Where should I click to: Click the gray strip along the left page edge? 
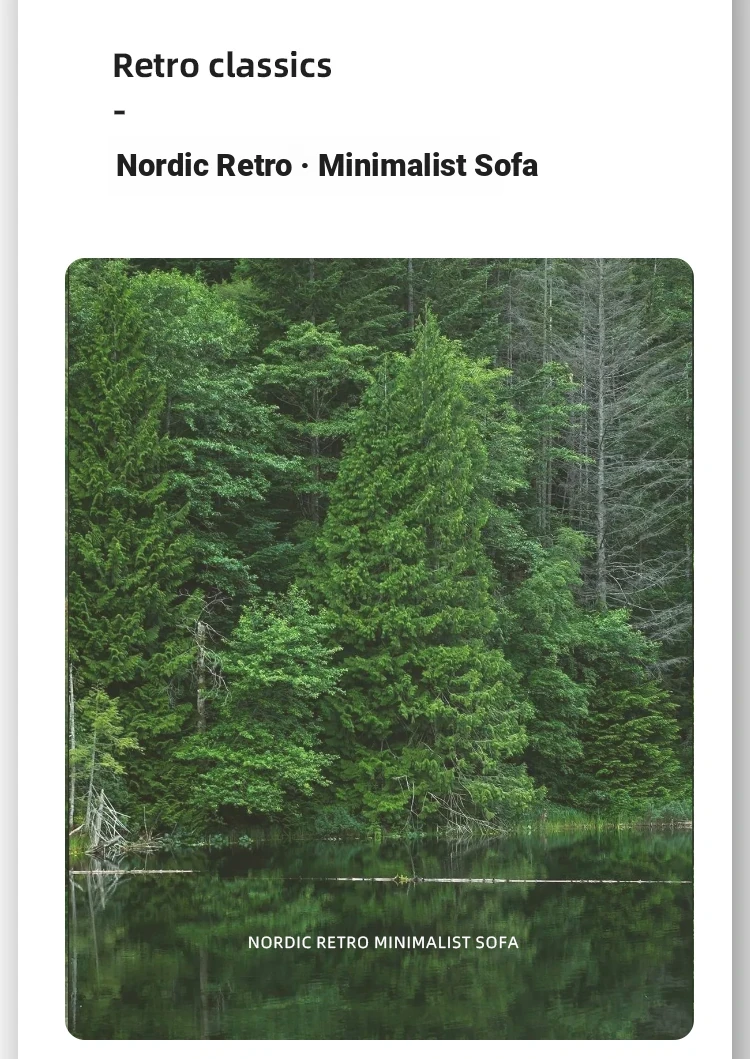(9, 530)
